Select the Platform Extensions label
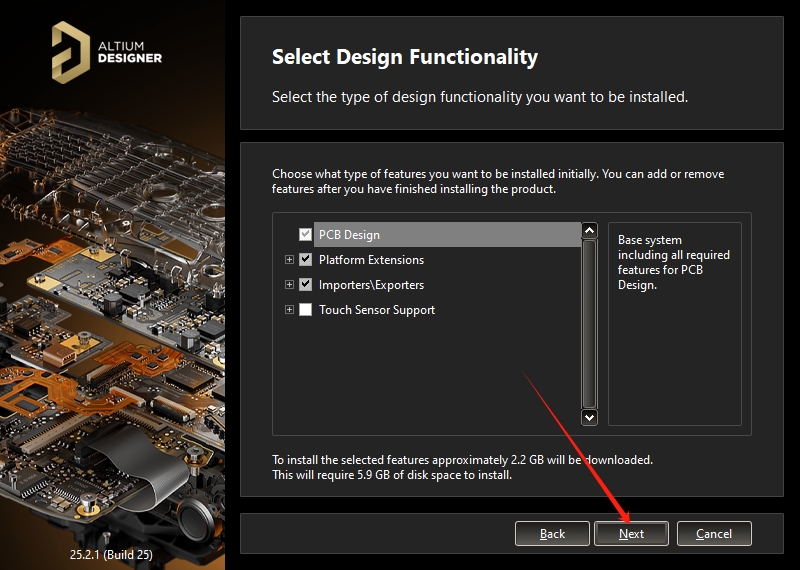This screenshot has width=800, height=570. point(371,260)
